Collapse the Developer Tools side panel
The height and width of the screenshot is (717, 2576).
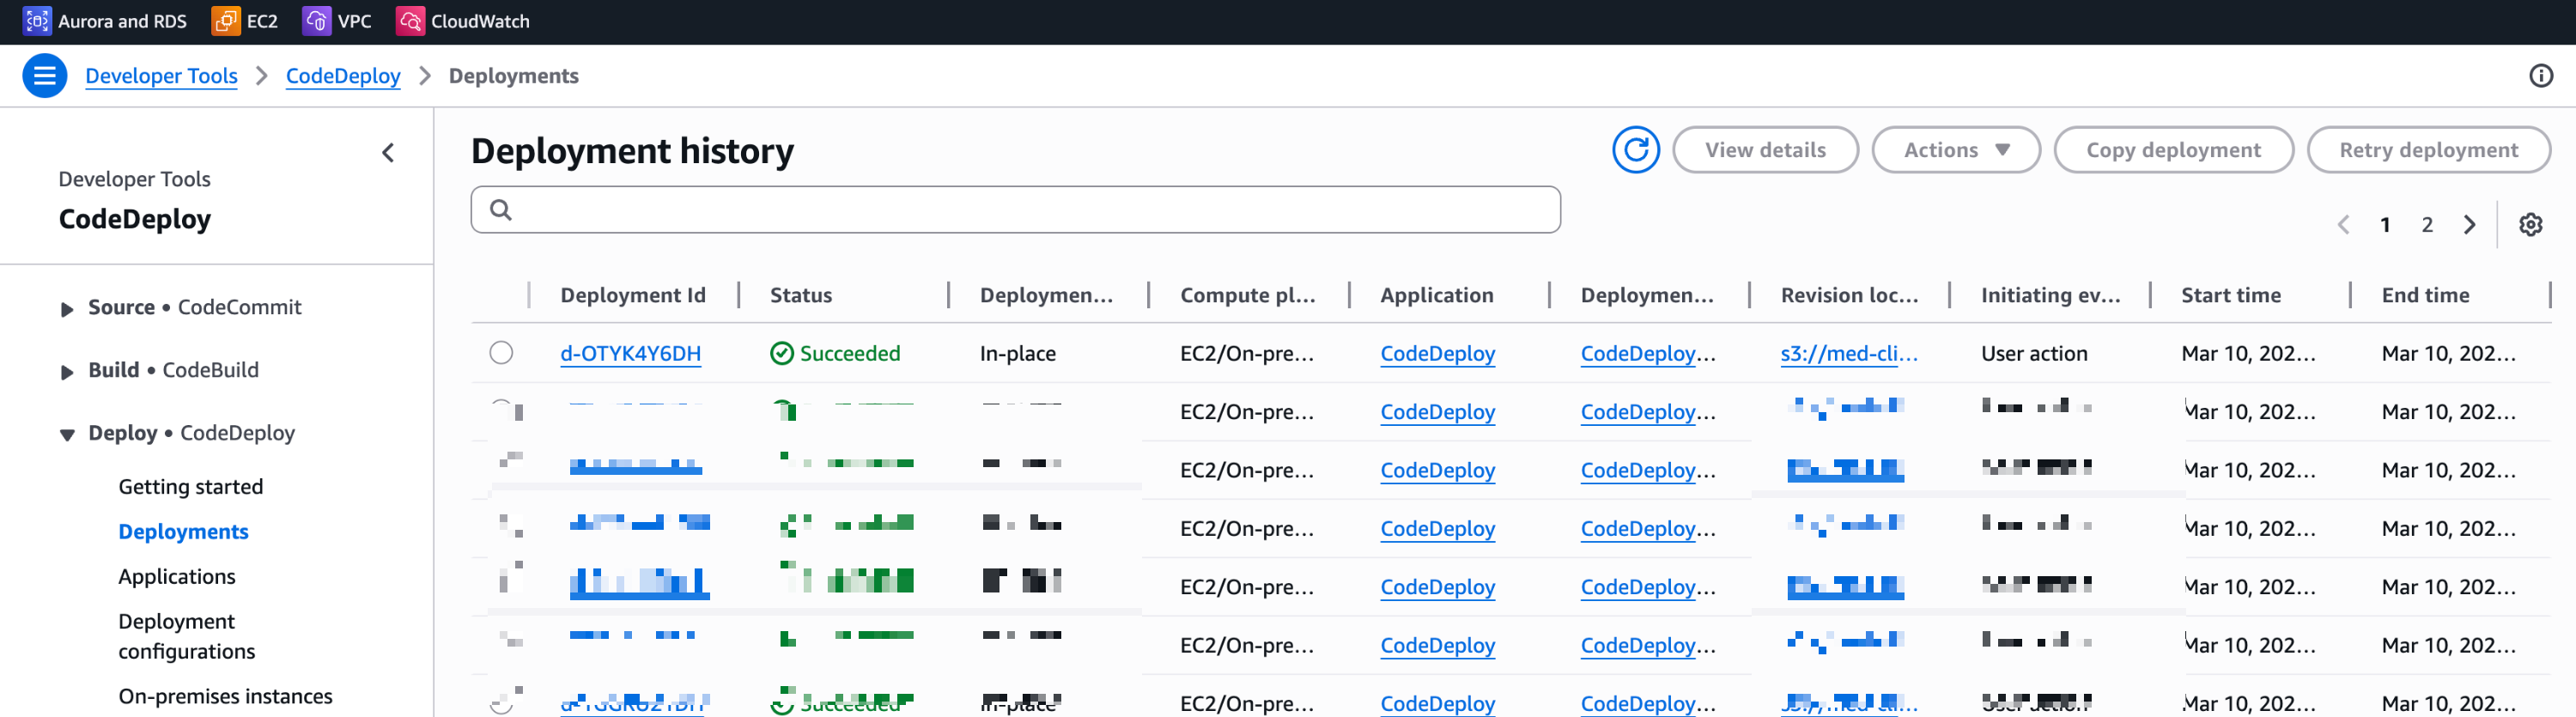[388, 153]
